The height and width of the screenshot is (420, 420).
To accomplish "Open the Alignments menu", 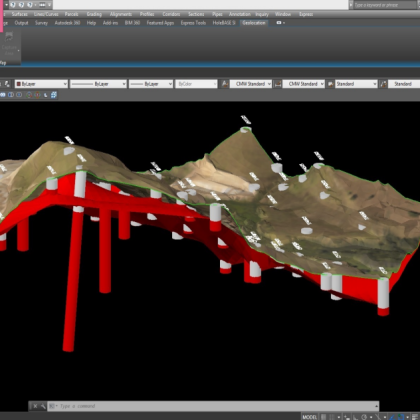I will coord(121,14).
